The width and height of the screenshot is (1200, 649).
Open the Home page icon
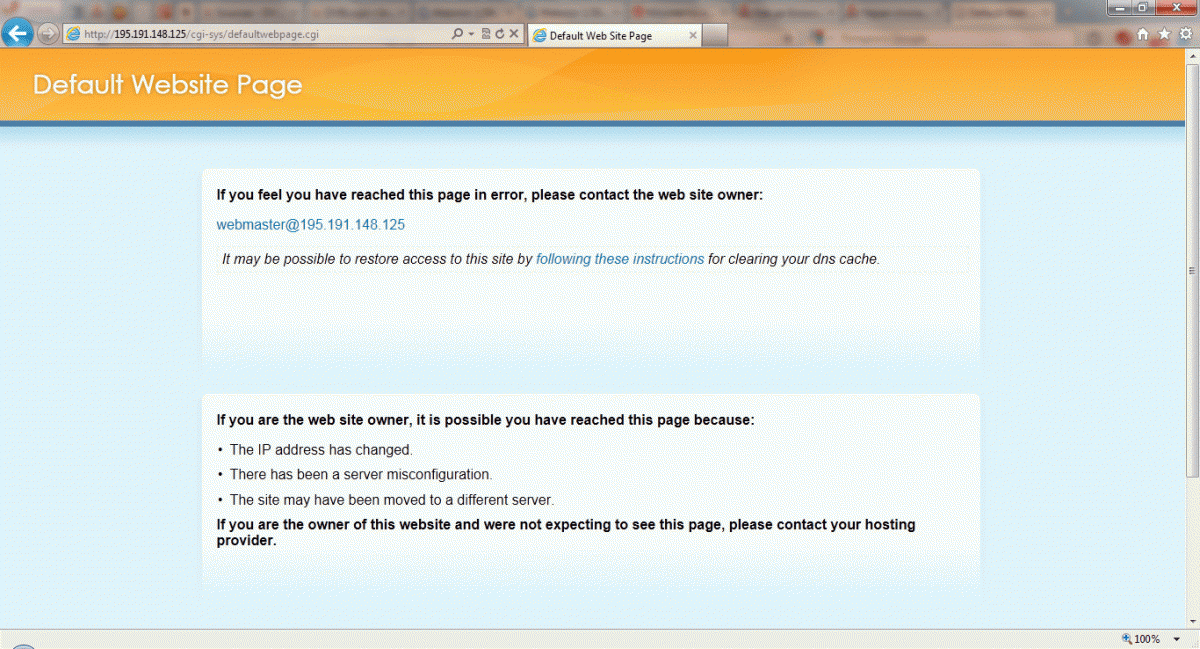1143,34
